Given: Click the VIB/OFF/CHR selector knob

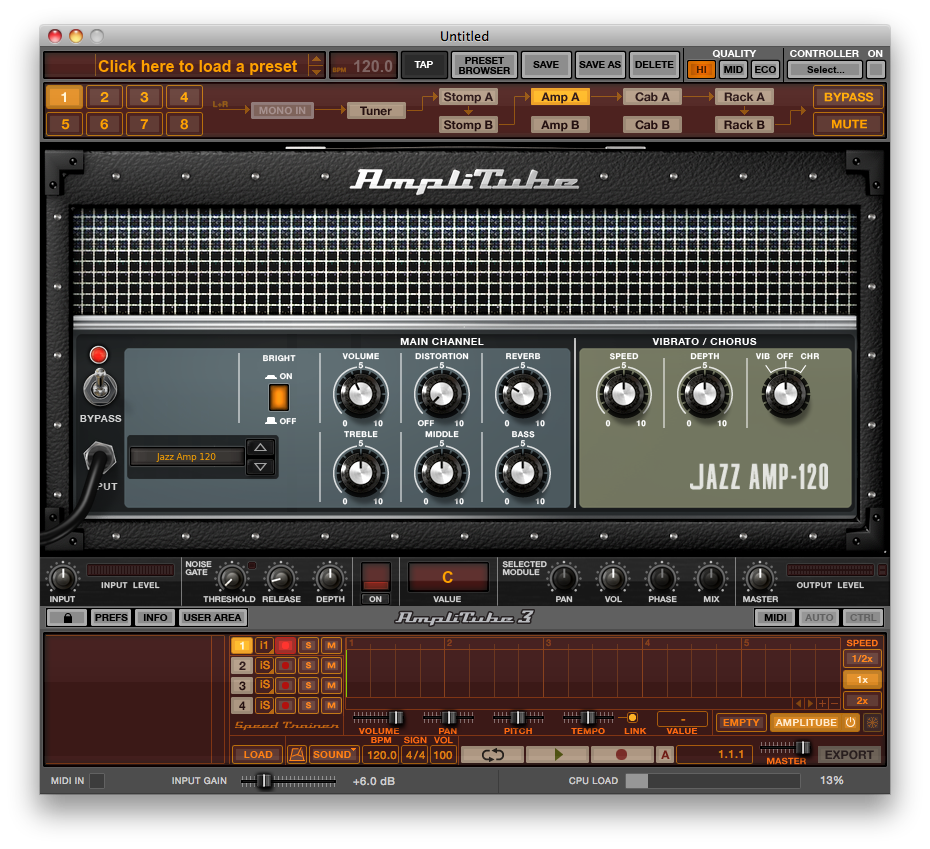Looking at the screenshot, I should (x=786, y=393).
